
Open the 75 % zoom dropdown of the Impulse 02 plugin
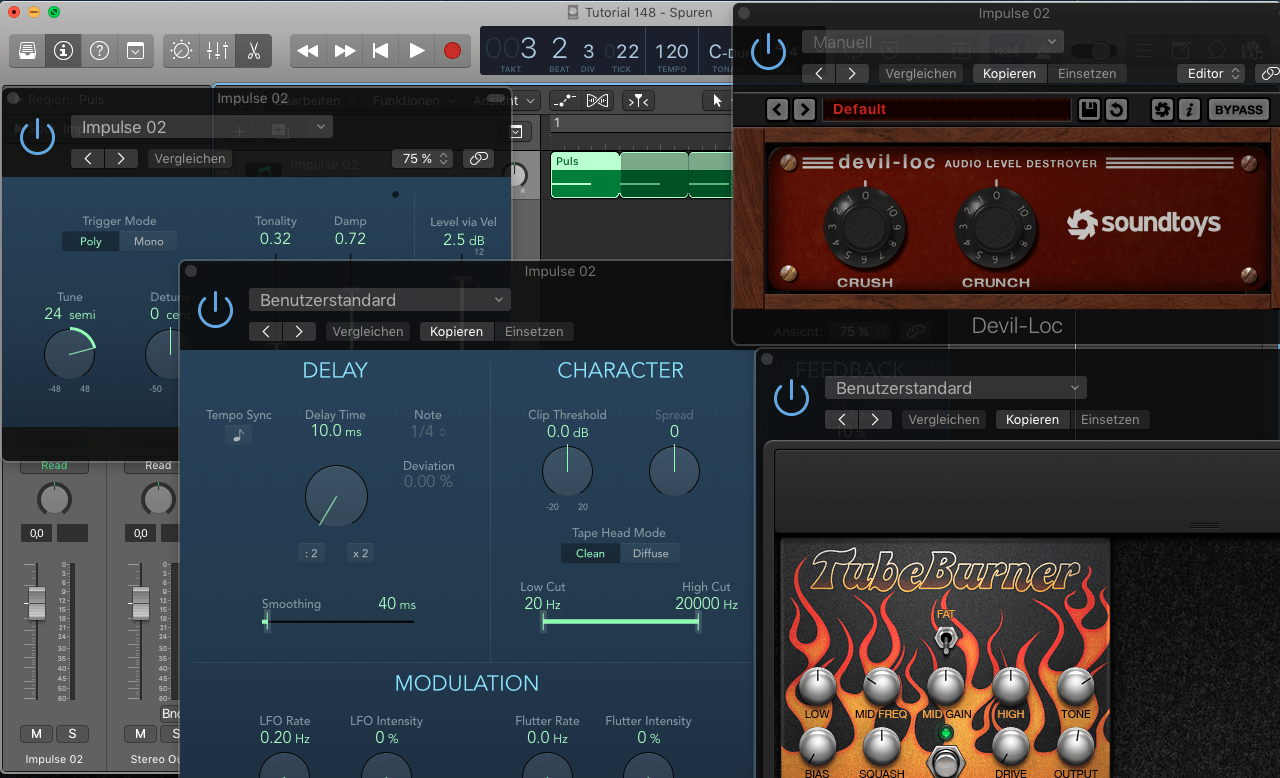[x=424, y=158]
